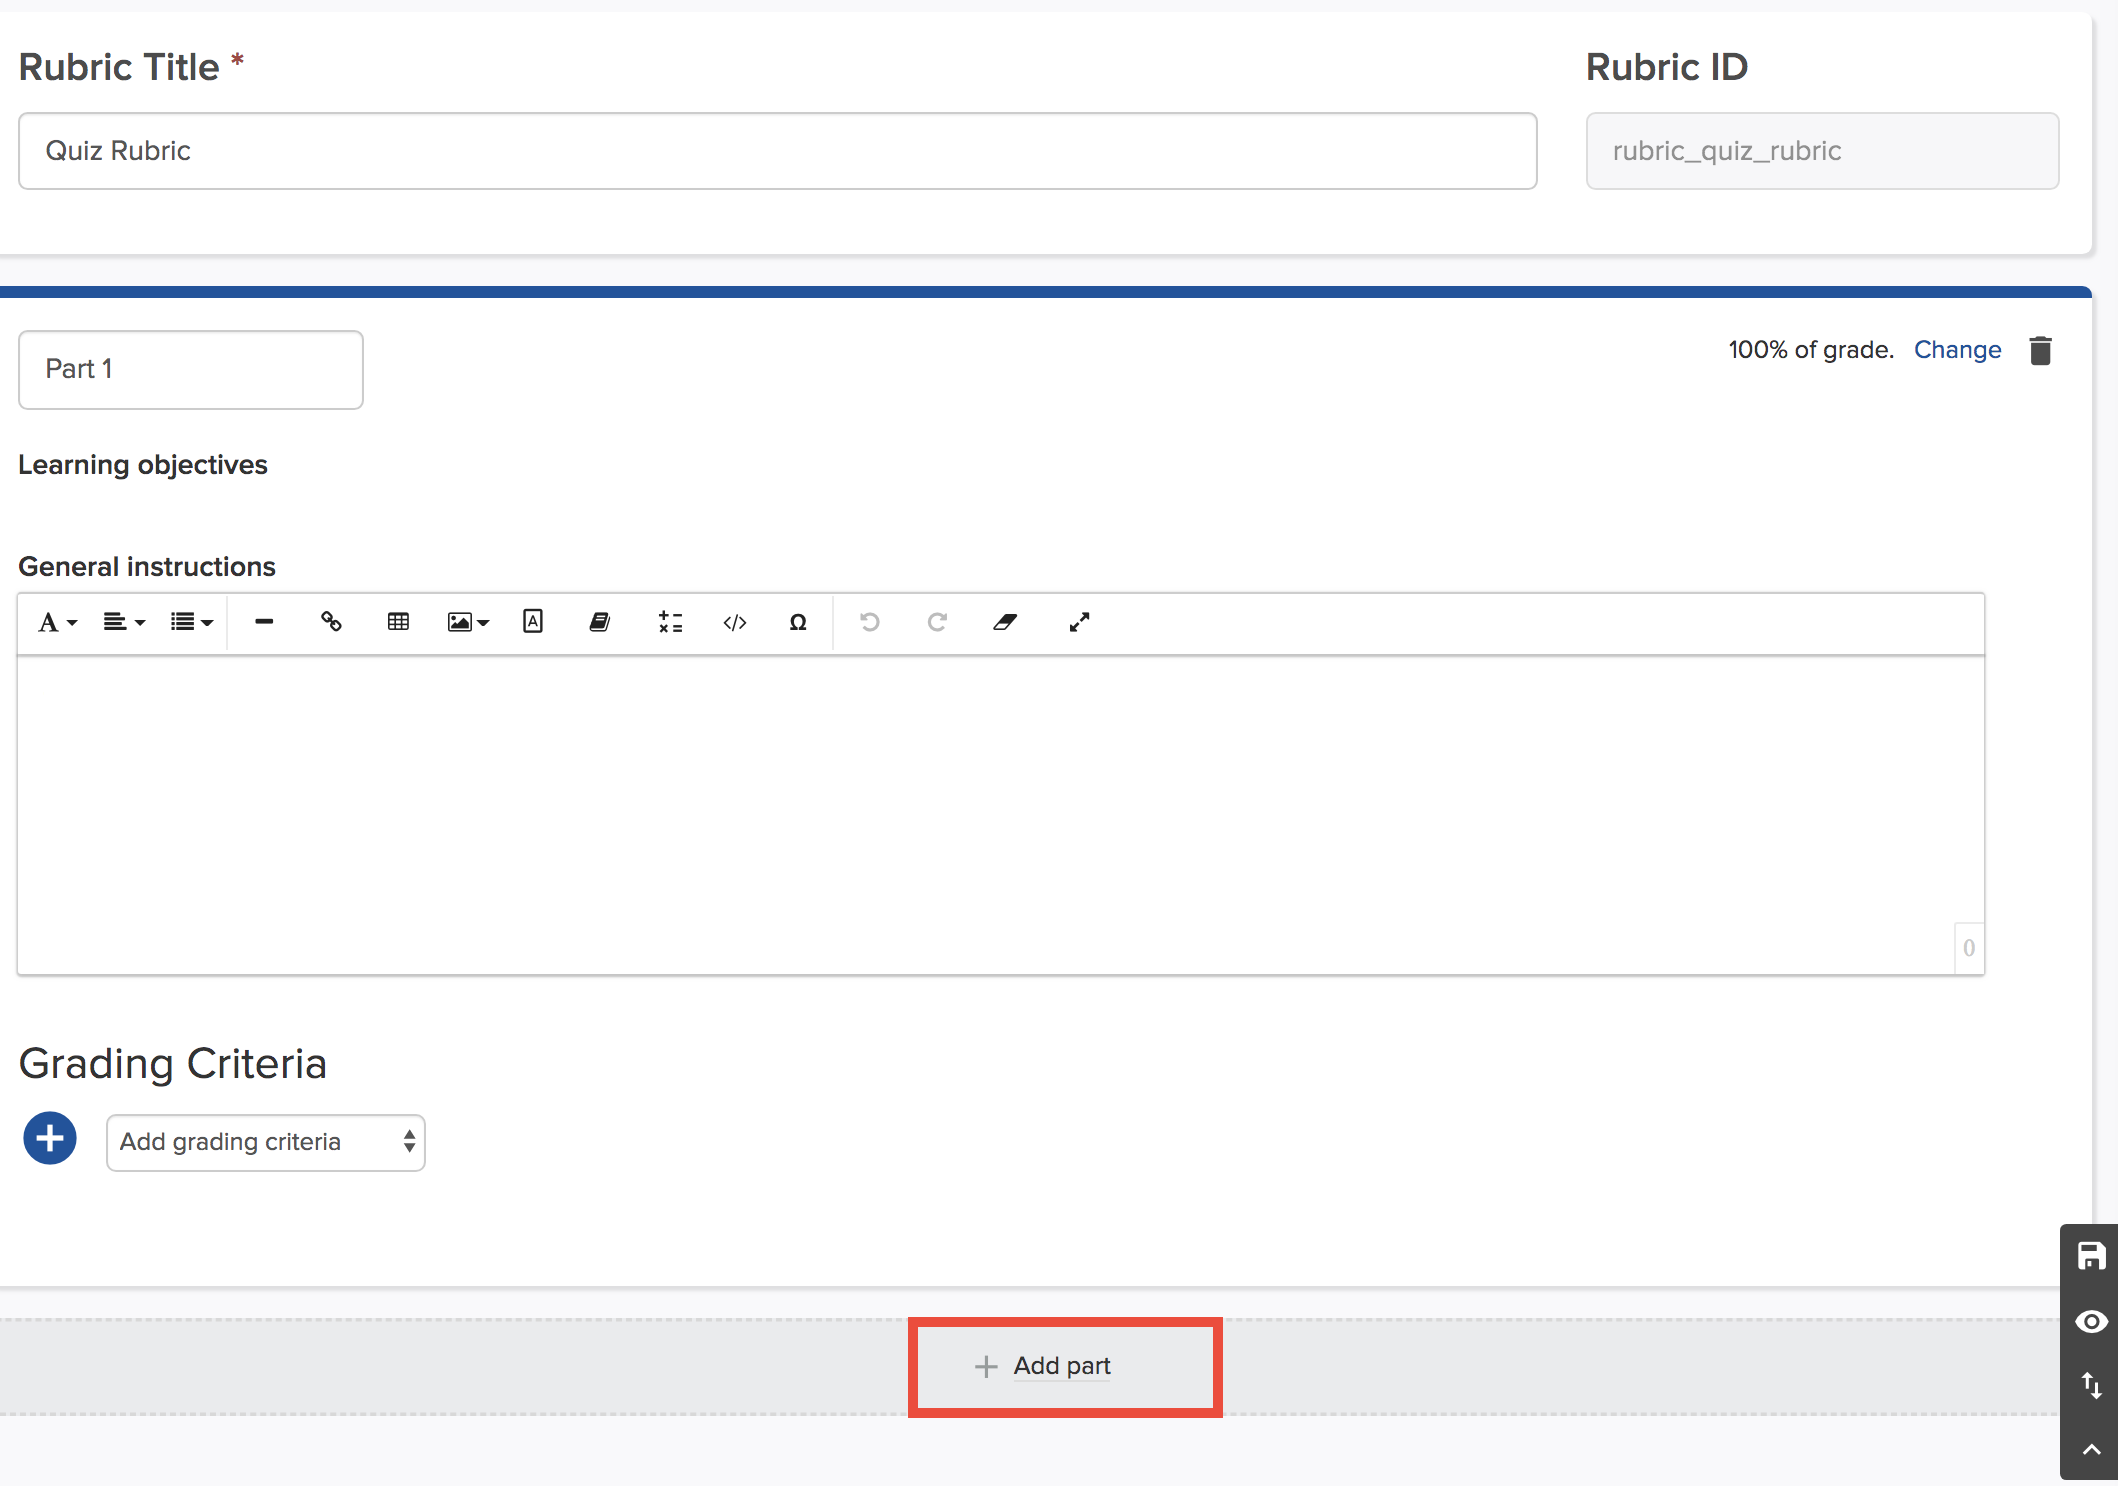Add grading criteria with the blue plus button
This screenshot has height=1486, width=2118.
coord(49,1138)
